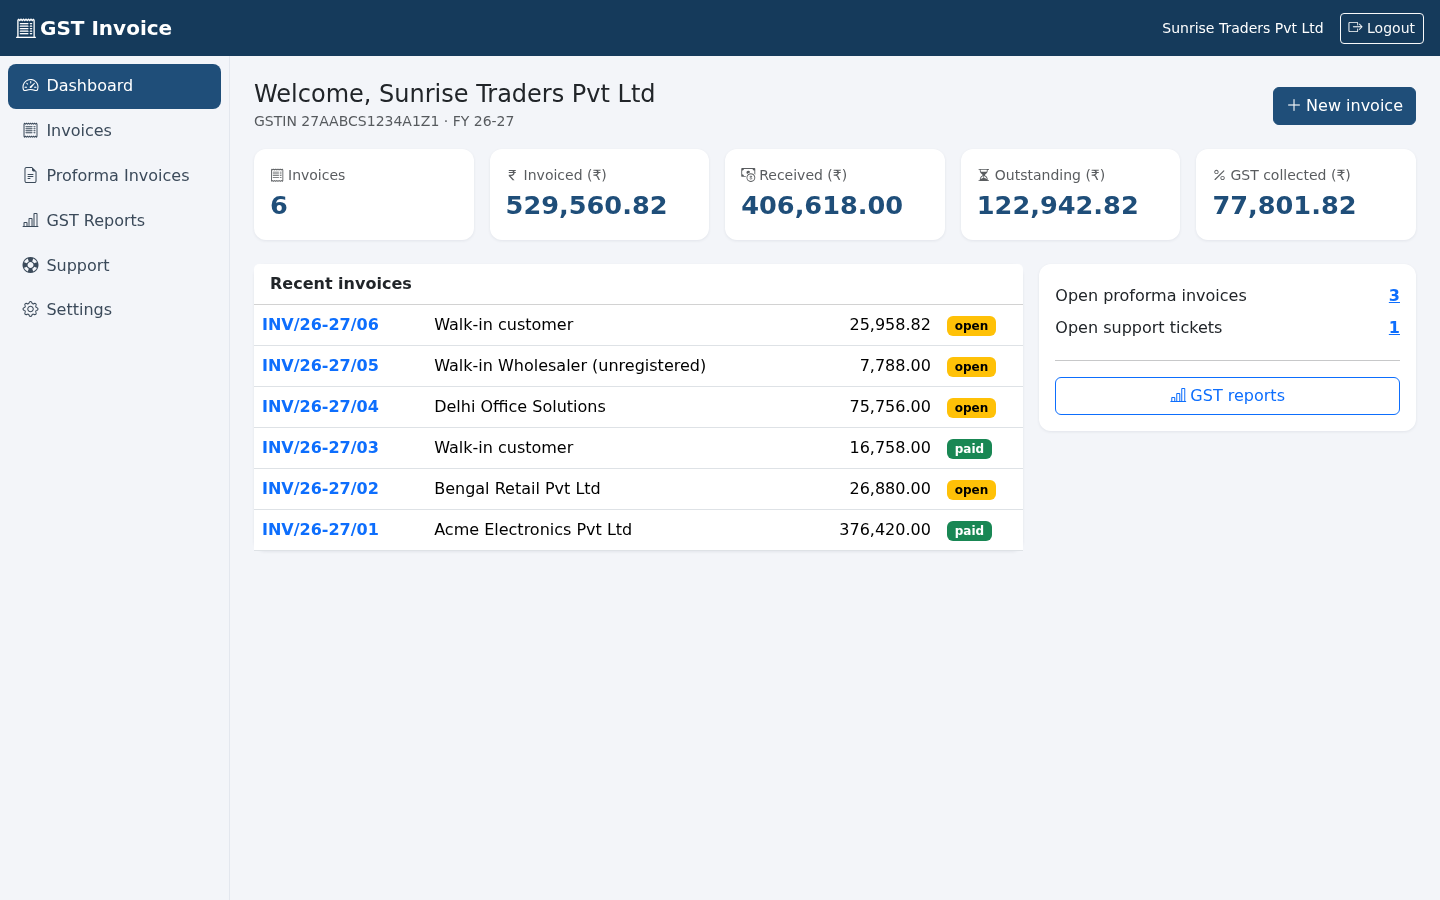This screenshot has width=1440, height=900.
Task: Click the amount 376,420.00
Action: pos(885,530)
